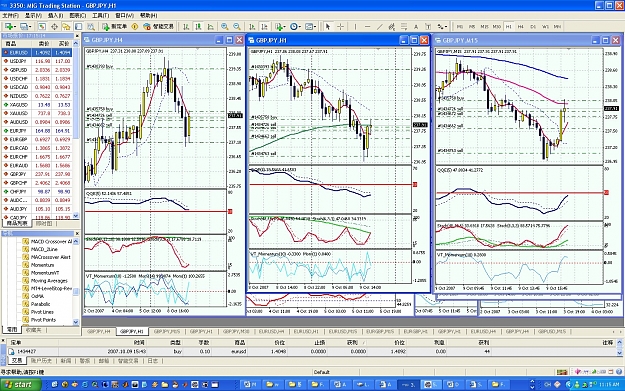Click the Zoom In magnifier icon
This screenshot has height=391, width=625.
click(225, 27)
